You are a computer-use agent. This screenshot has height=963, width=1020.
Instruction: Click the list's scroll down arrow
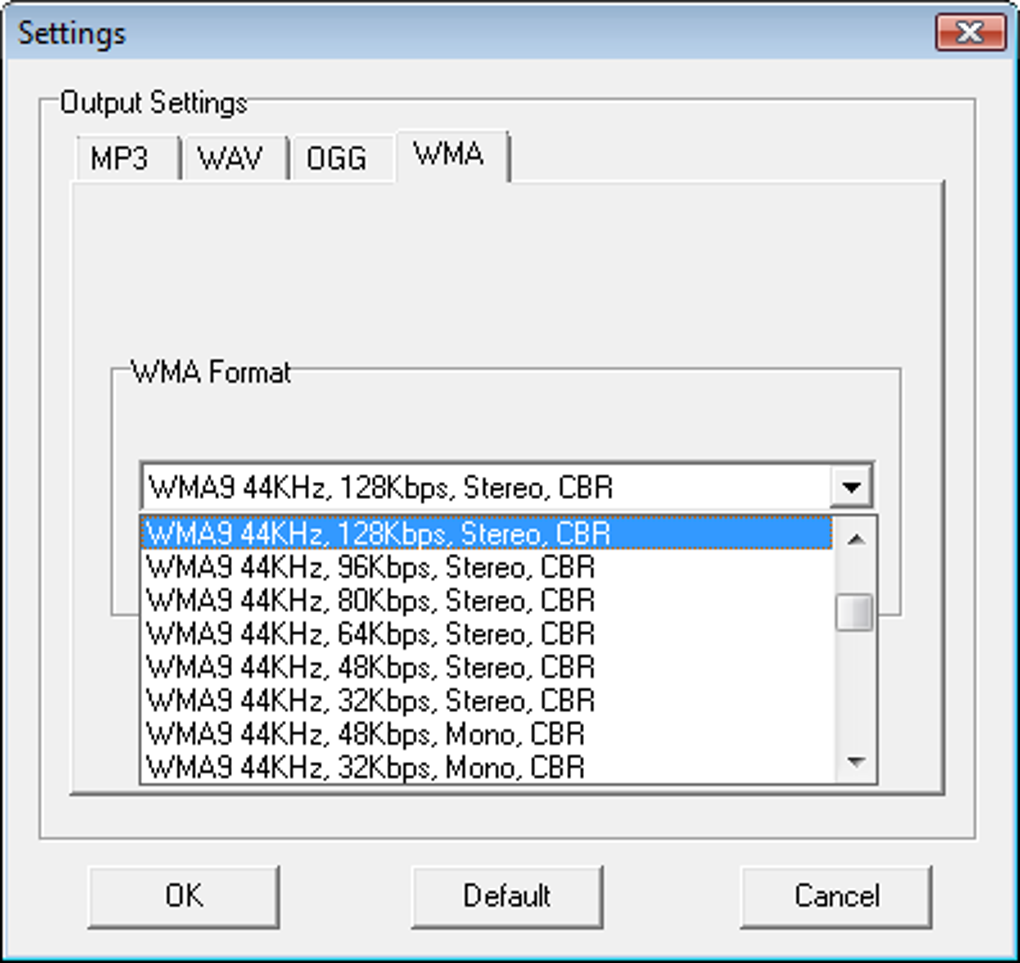point(855,763)
